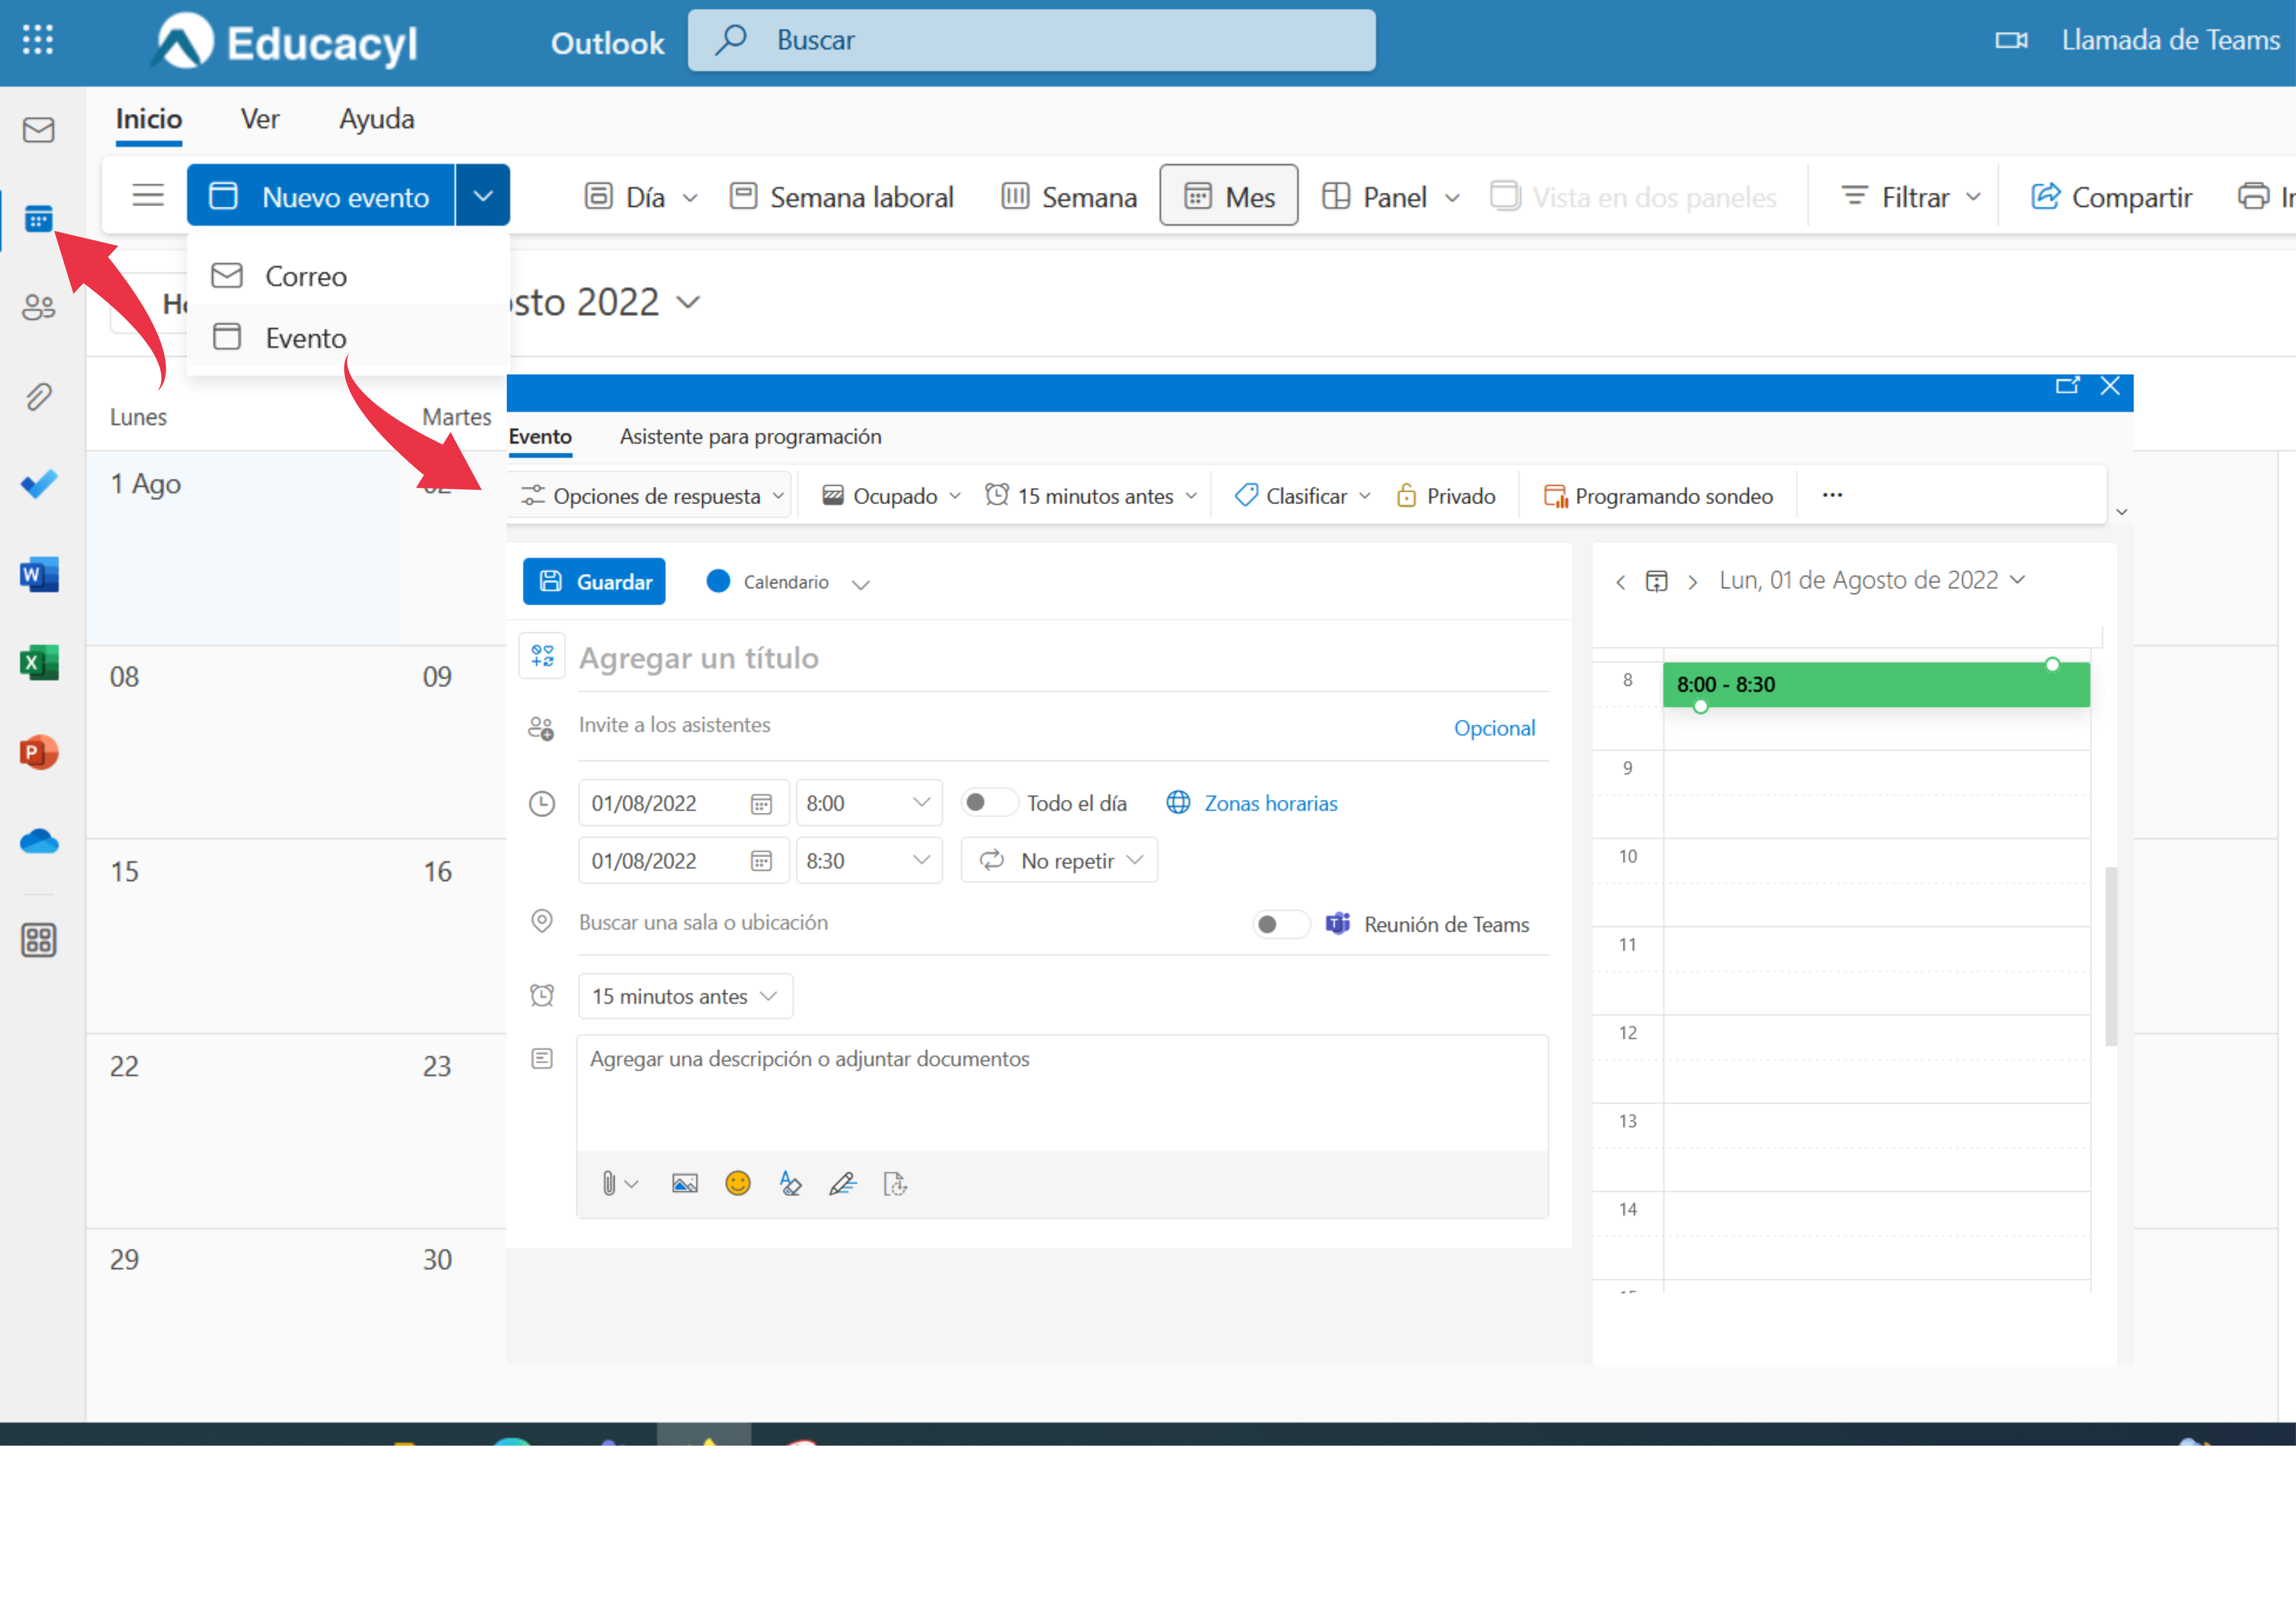Image resolution: width=2296 pixels, height=1623 pixels.
Task: Click the blue Calendario color dot
Action: click(x=718, y=581)
